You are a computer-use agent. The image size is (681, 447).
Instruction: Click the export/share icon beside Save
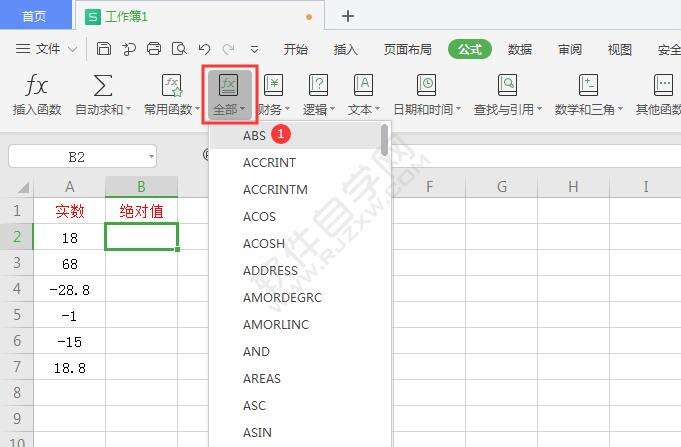[129, 49]
